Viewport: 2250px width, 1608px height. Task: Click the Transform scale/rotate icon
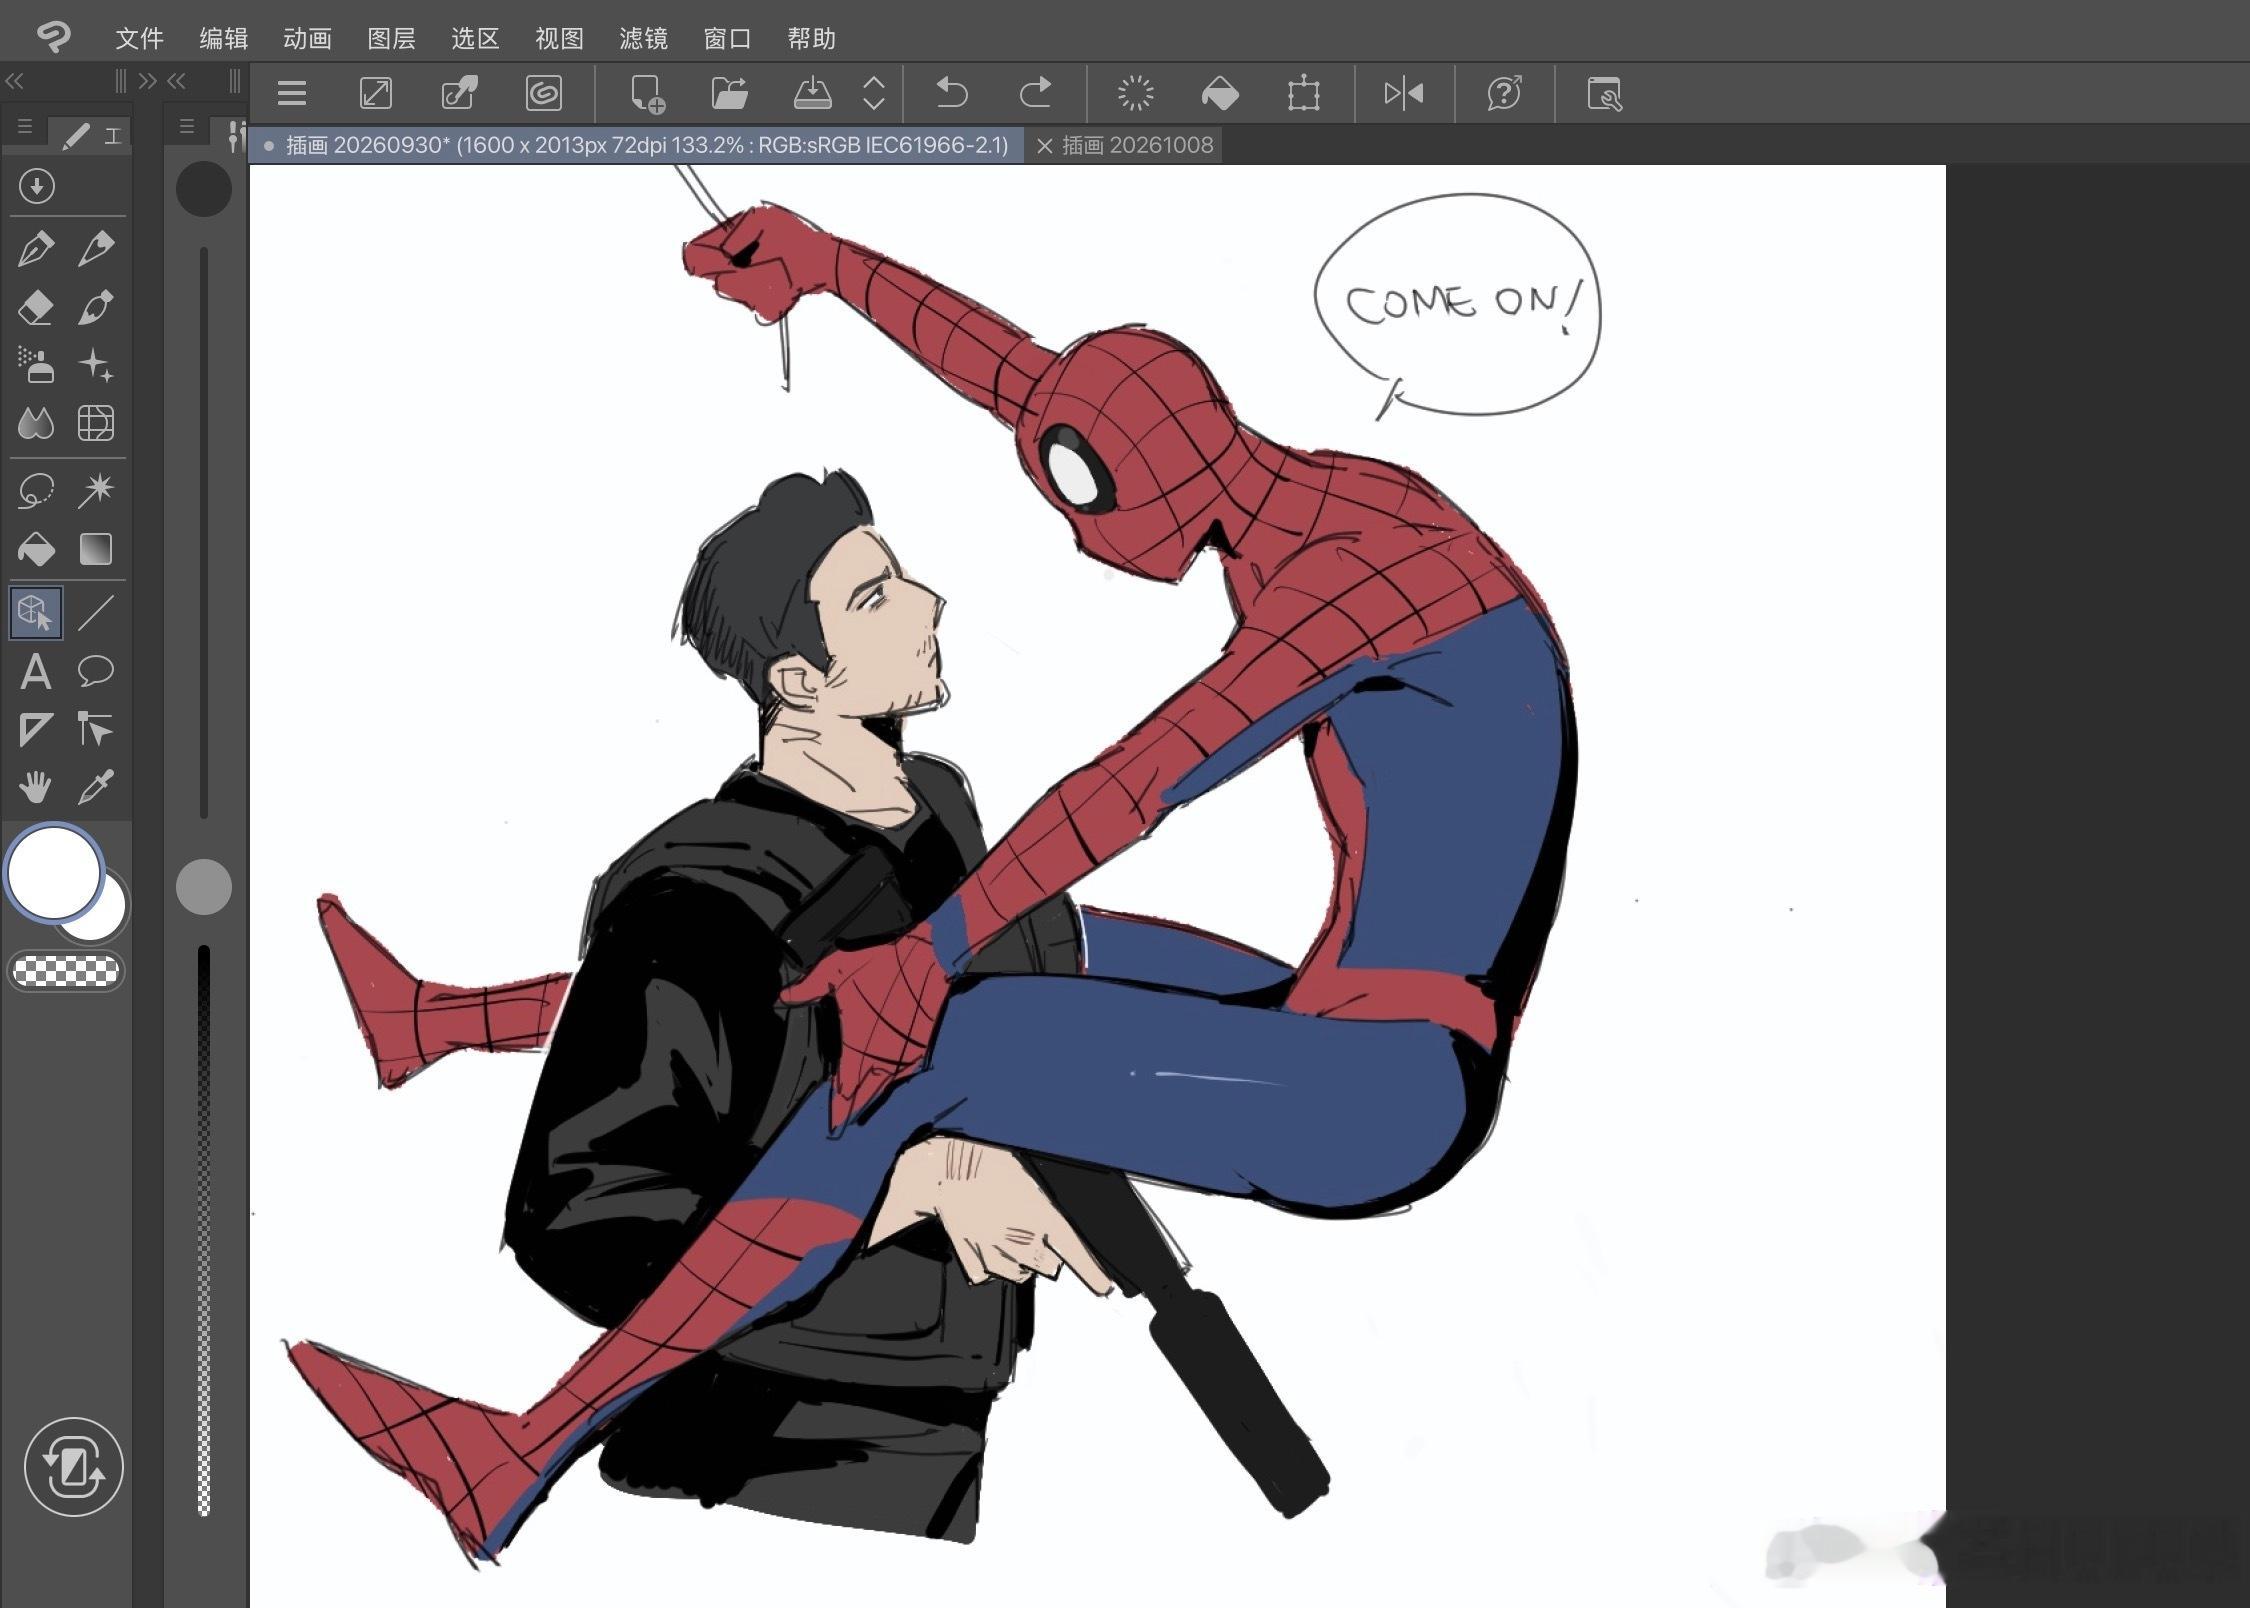[x=1303, y=94]
